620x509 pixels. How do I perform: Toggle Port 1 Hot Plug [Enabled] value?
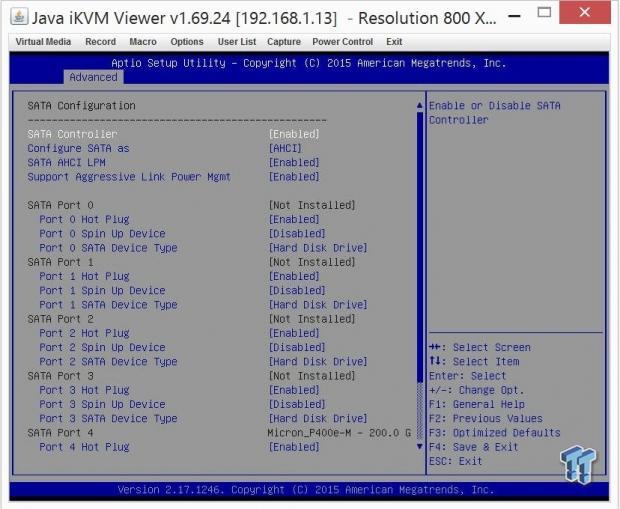point(294,276)
